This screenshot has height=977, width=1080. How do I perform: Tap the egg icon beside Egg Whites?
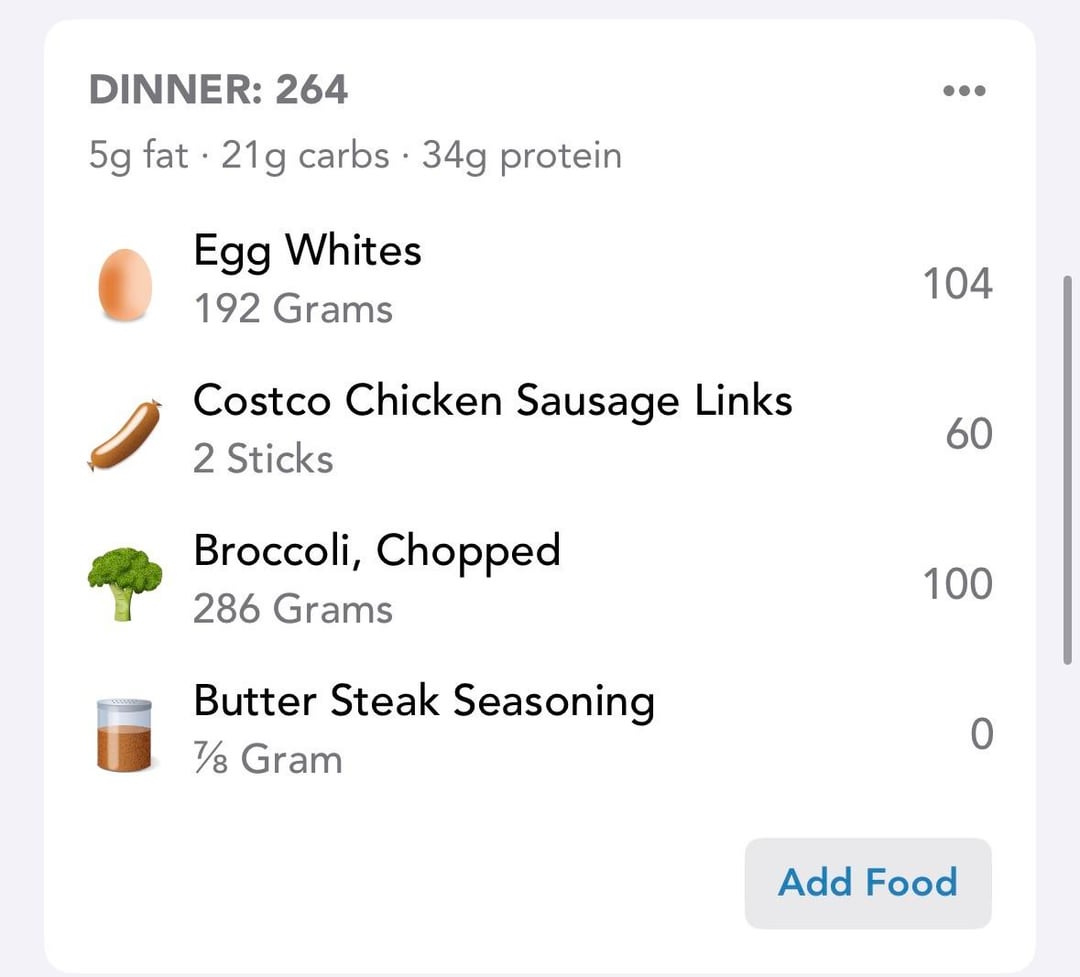pos(125,283)
